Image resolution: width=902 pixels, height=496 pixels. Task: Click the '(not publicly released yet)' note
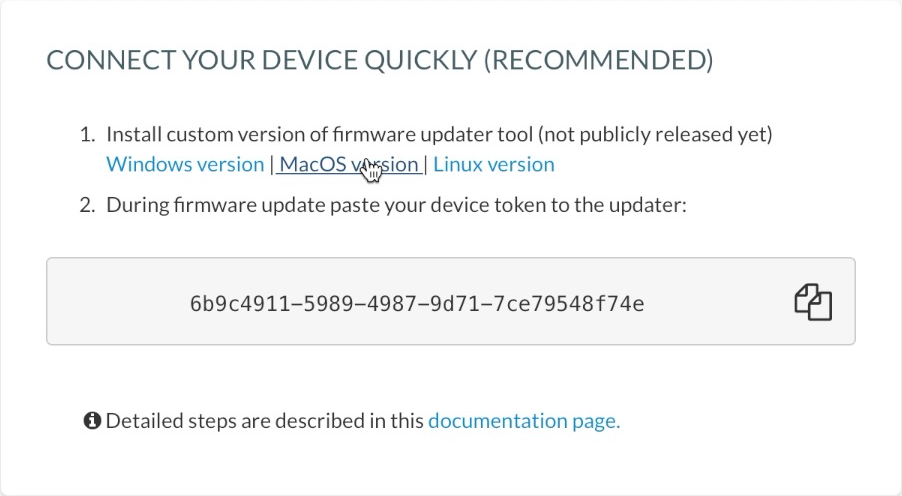[655, 134]
